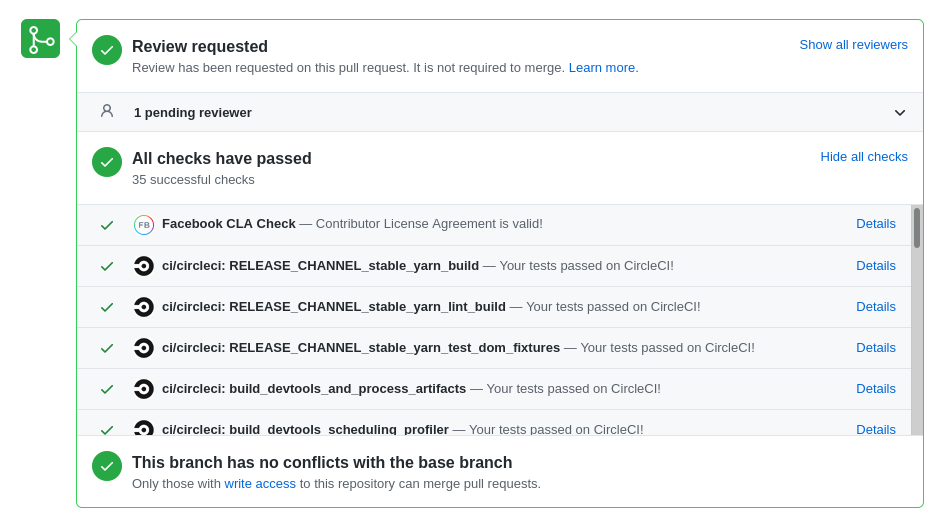Open the write access link
Image resolution: width=938 pixels, height=517 pixels.
(x=260, y=484)
